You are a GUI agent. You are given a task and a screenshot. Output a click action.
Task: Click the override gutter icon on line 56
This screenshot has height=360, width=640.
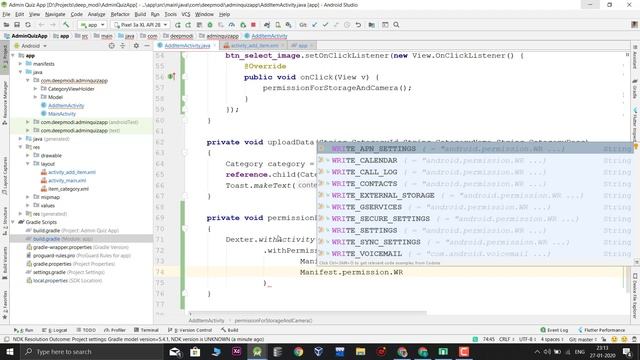pos(171,76)
